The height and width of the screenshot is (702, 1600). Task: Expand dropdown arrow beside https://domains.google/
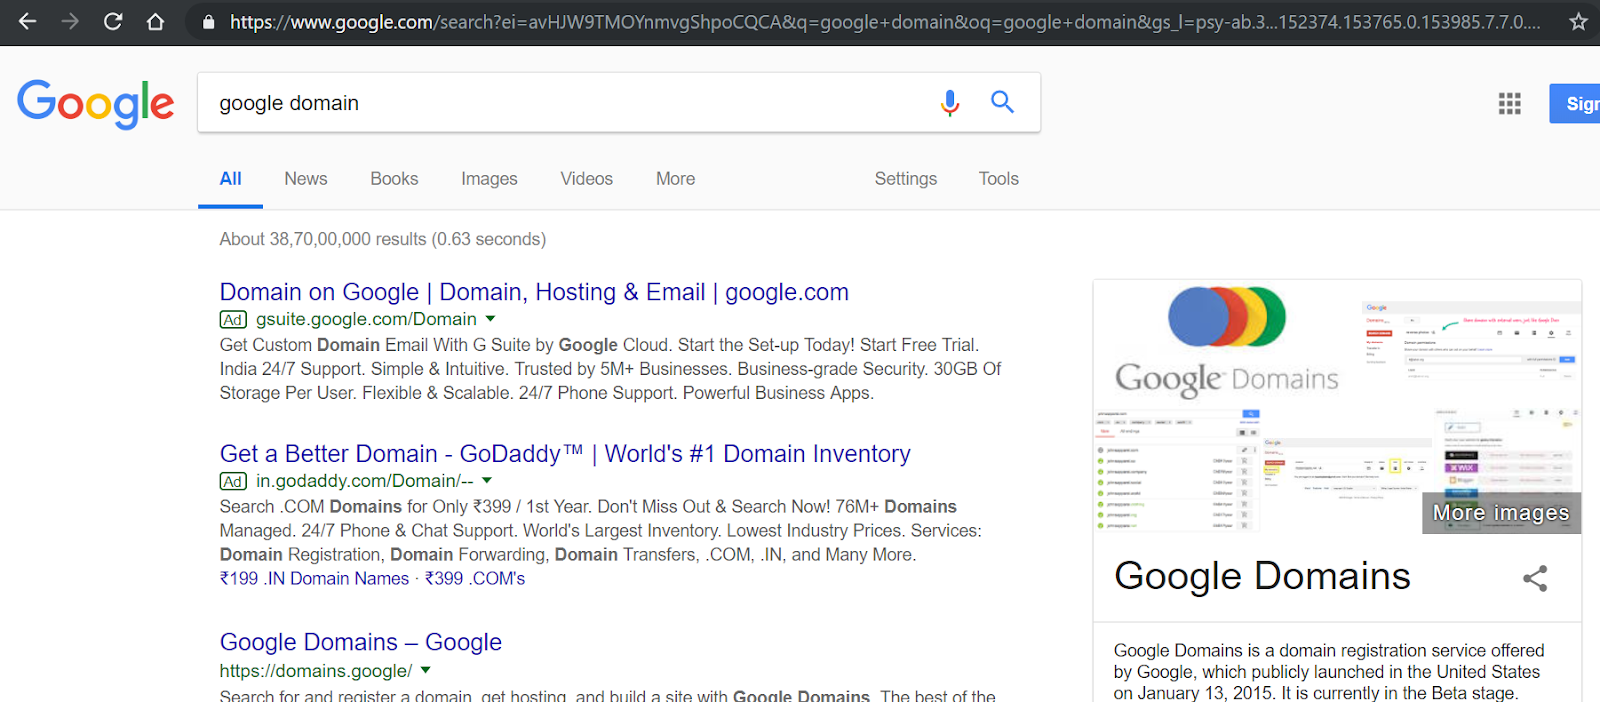[x=426, y=670]
